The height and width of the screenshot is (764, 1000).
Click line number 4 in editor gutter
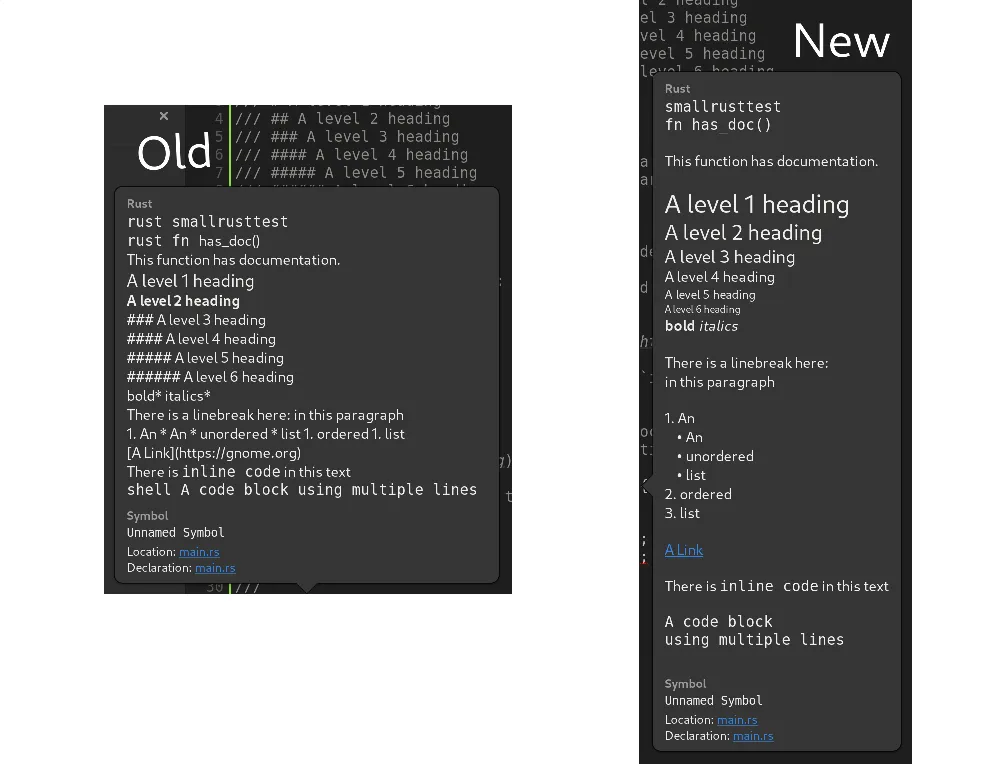pos(219,119)
